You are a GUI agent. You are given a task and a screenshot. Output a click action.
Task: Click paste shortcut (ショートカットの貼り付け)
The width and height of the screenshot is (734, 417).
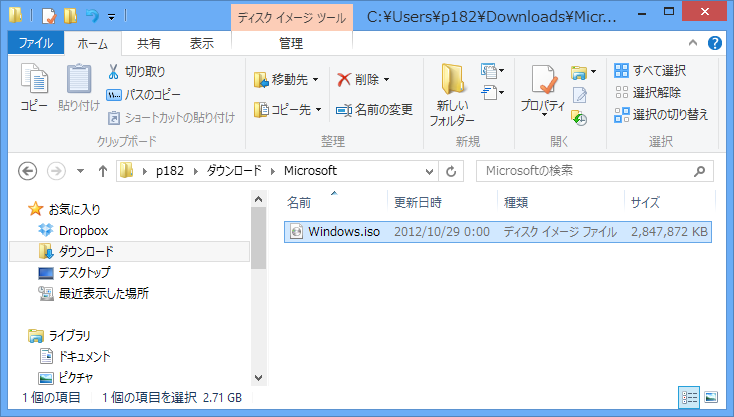point(171,117)
